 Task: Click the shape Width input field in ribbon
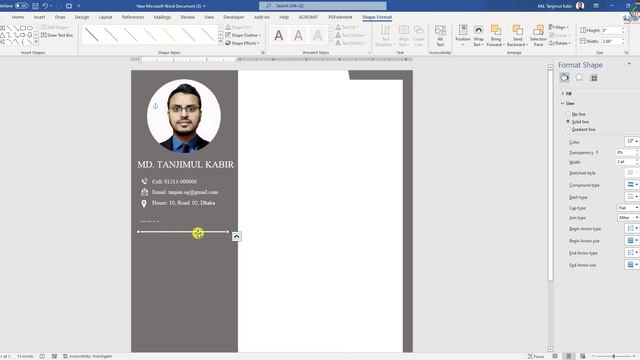(x=611, y=41)
